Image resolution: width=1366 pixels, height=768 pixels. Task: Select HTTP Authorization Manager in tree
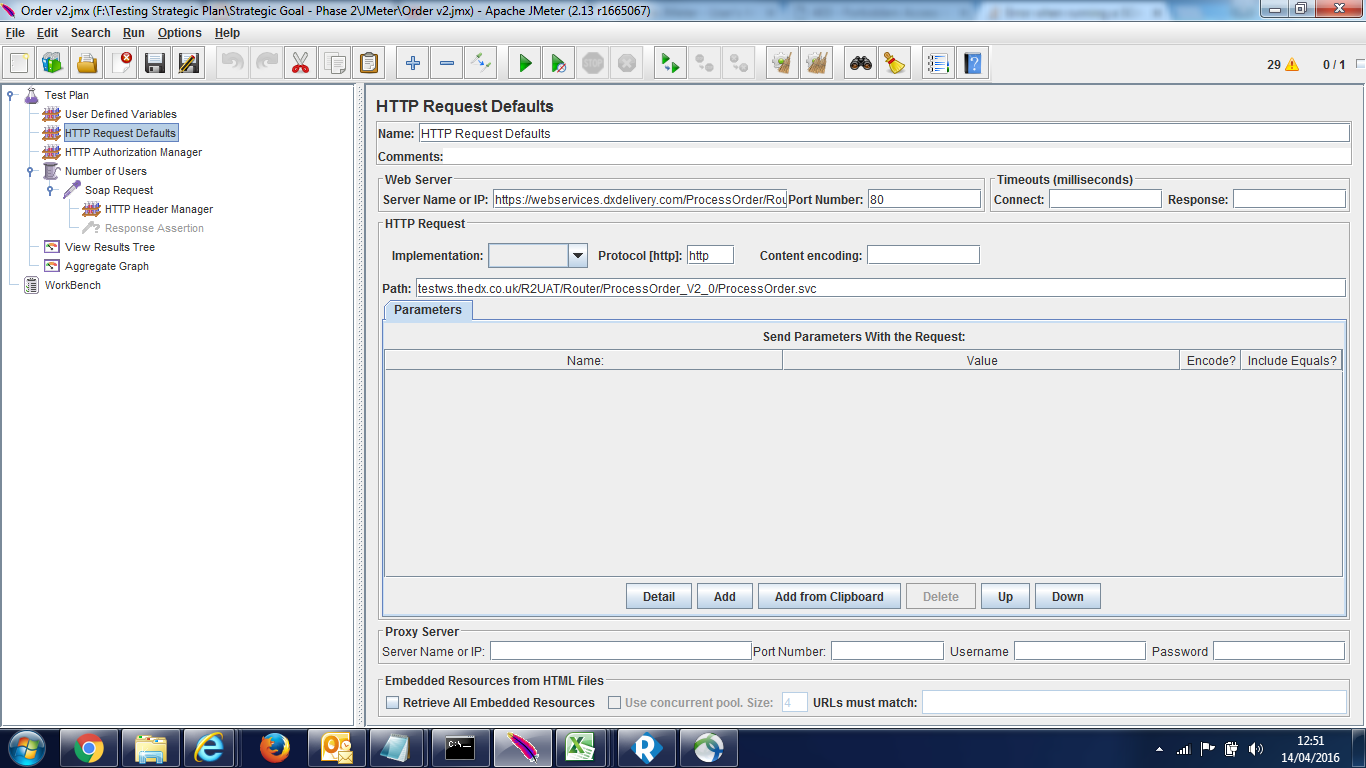134,153
